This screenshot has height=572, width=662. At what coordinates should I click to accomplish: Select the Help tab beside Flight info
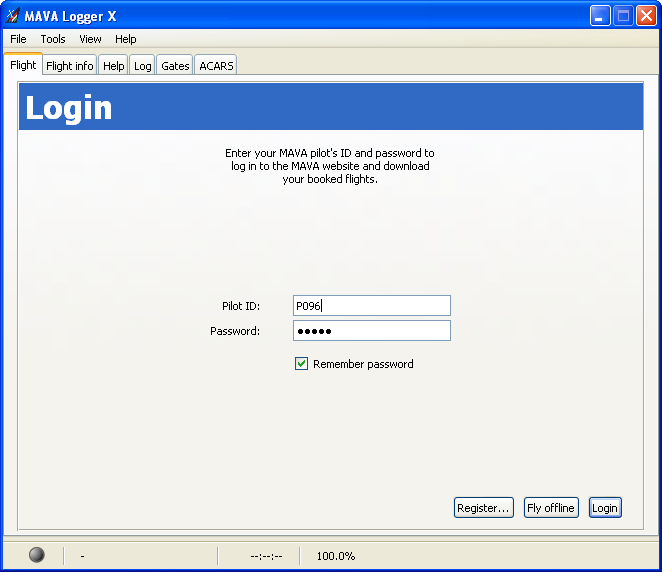tap(113, 66)
